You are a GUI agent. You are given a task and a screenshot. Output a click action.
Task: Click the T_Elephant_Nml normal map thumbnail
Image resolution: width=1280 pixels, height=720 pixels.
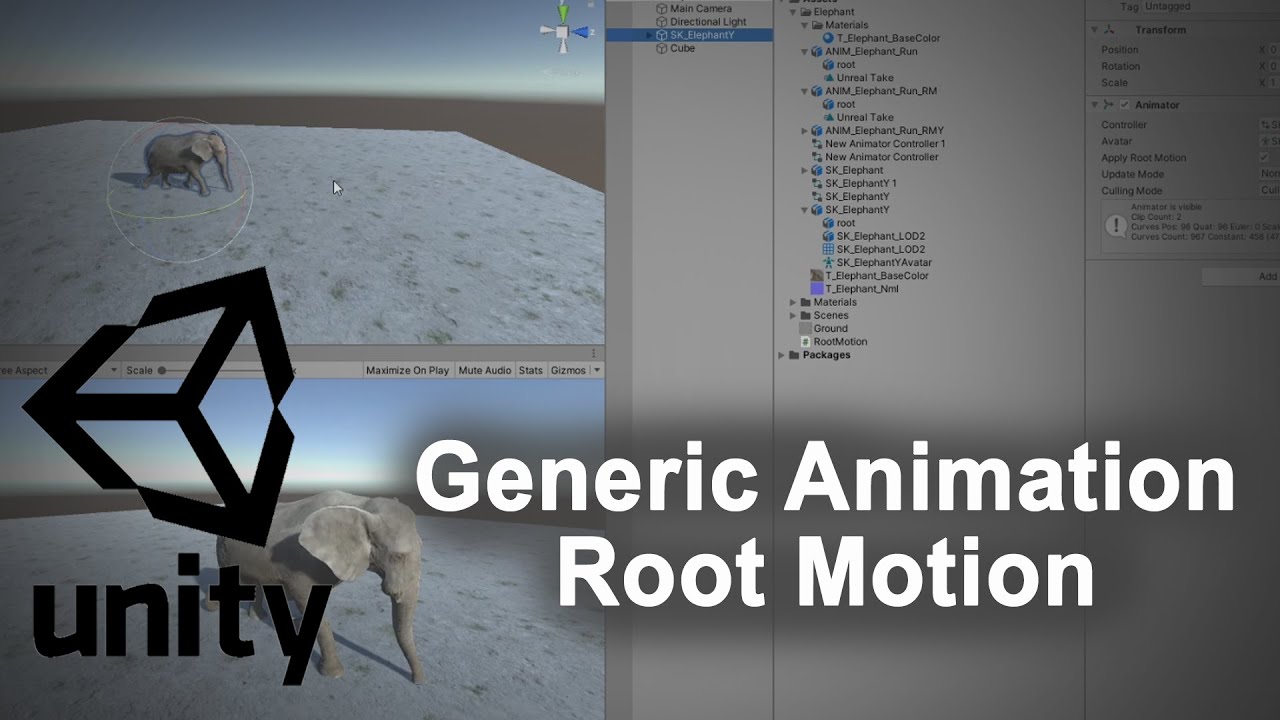(816, 289)
